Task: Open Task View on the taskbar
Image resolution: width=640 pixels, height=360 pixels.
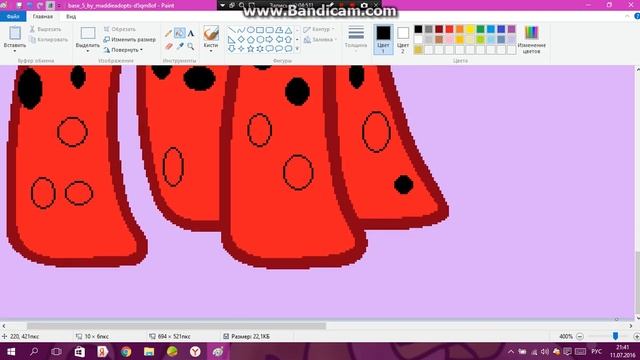Action: 56,351
